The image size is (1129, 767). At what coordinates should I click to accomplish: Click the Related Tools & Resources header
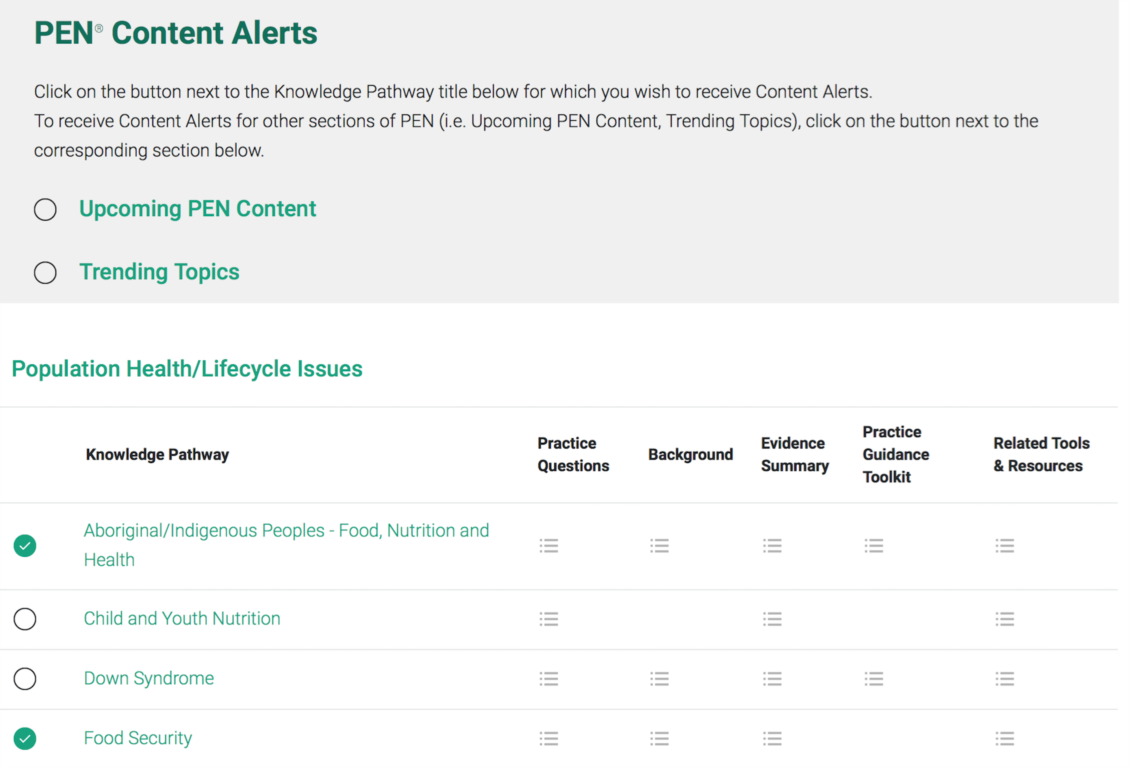click(x=1041, y=454)
